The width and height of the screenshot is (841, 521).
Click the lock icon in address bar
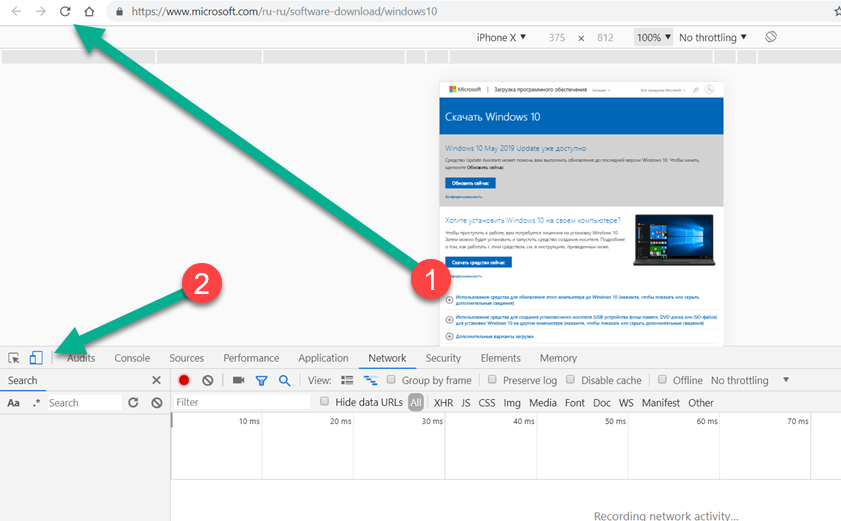119,11
